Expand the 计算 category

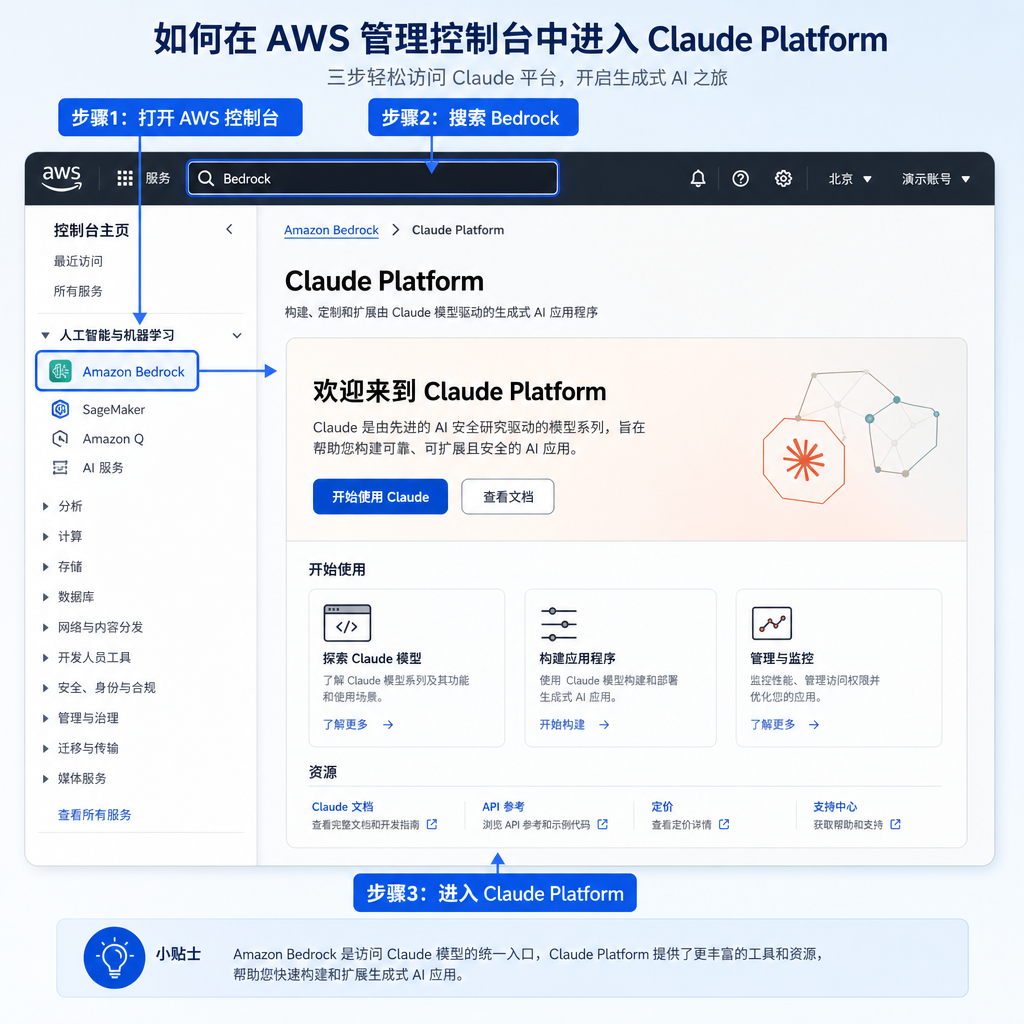click(45, 536)
